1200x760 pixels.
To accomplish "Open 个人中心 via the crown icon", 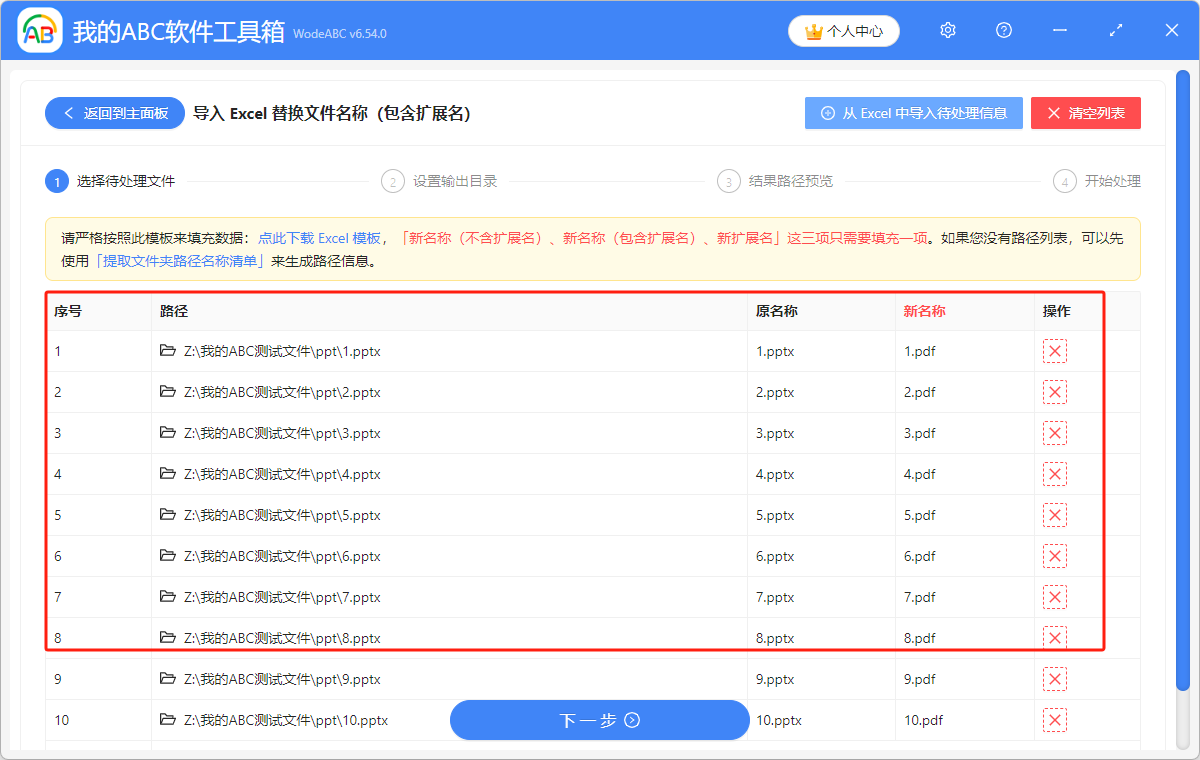I will pos(843,30).
